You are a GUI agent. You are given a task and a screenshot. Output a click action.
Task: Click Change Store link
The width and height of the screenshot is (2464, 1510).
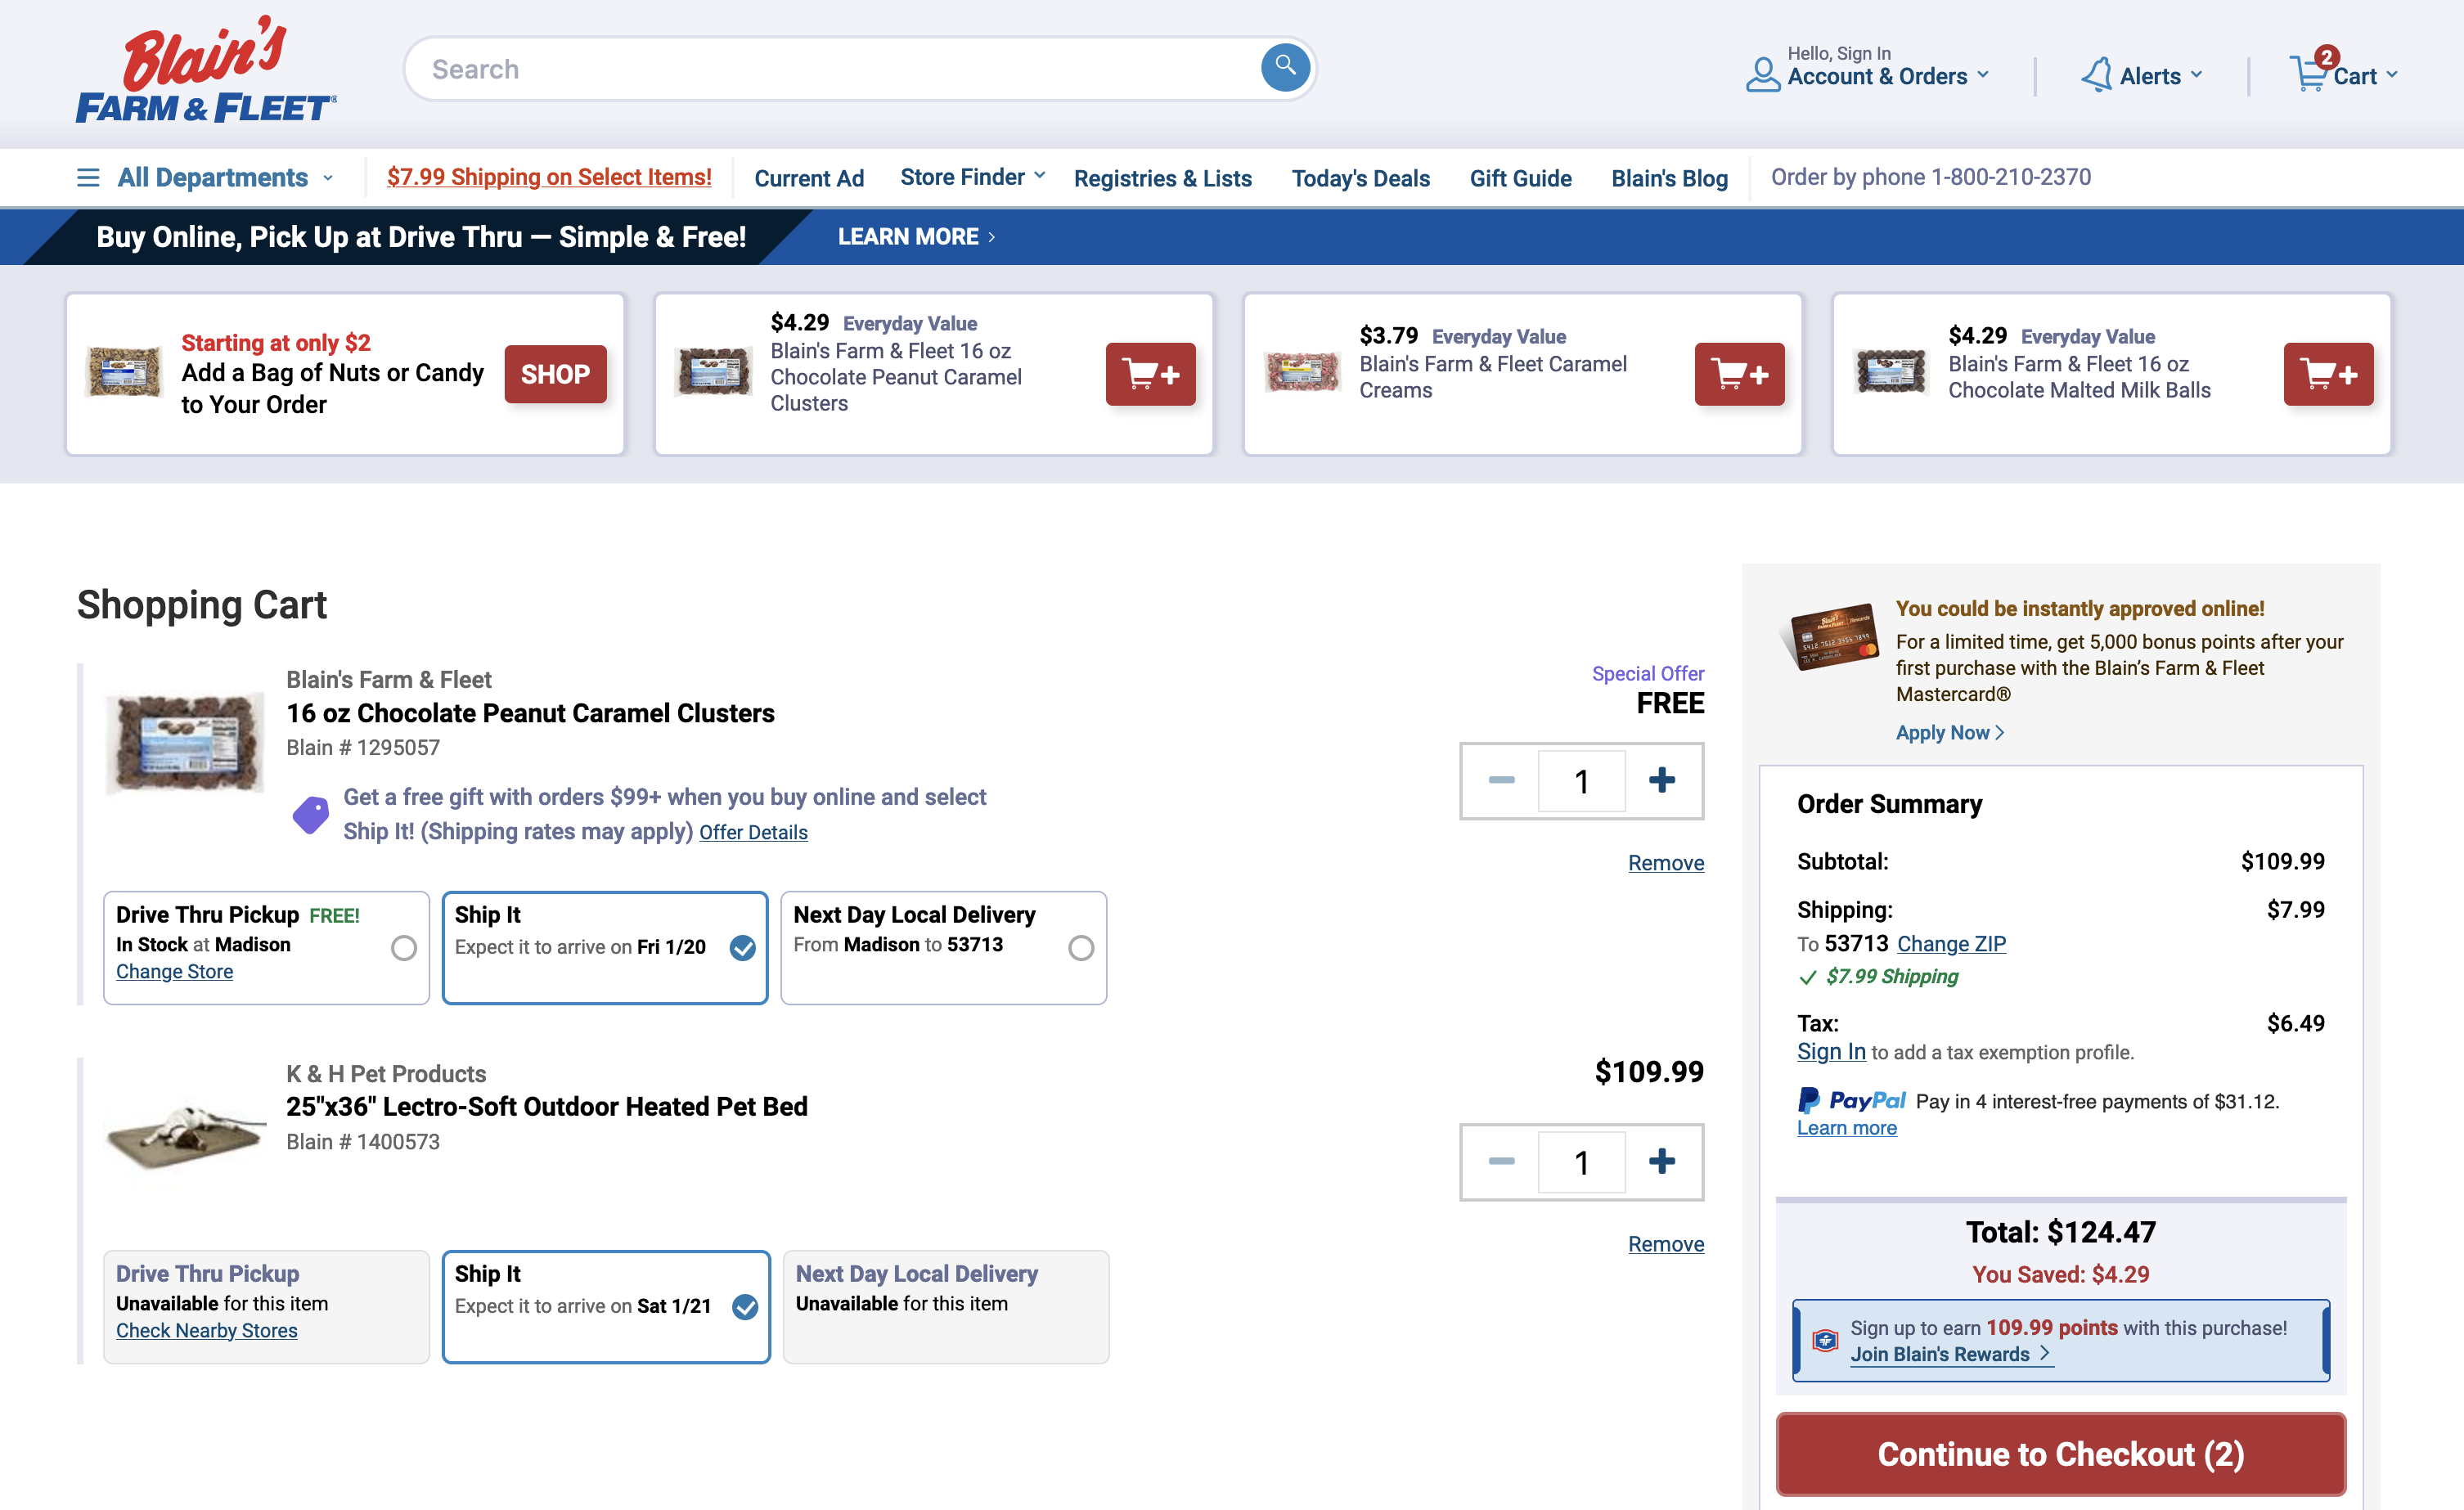[x=174, y=971]
